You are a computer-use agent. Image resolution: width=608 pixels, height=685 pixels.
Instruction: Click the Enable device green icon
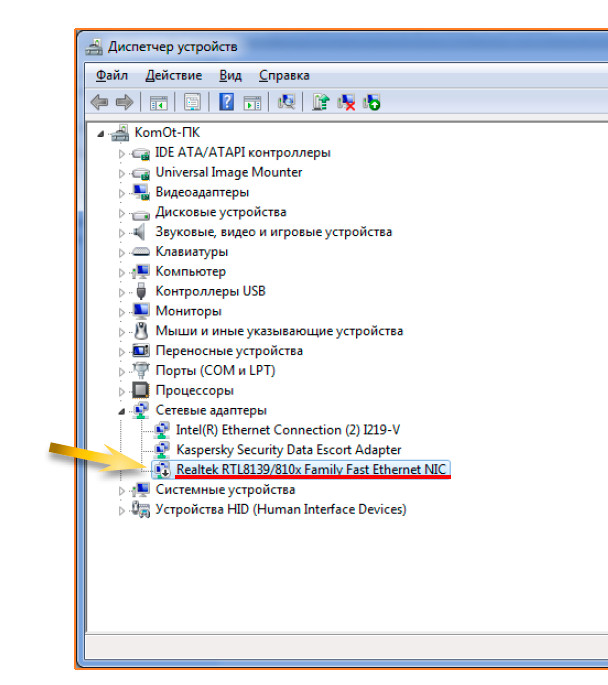point(372,102)
